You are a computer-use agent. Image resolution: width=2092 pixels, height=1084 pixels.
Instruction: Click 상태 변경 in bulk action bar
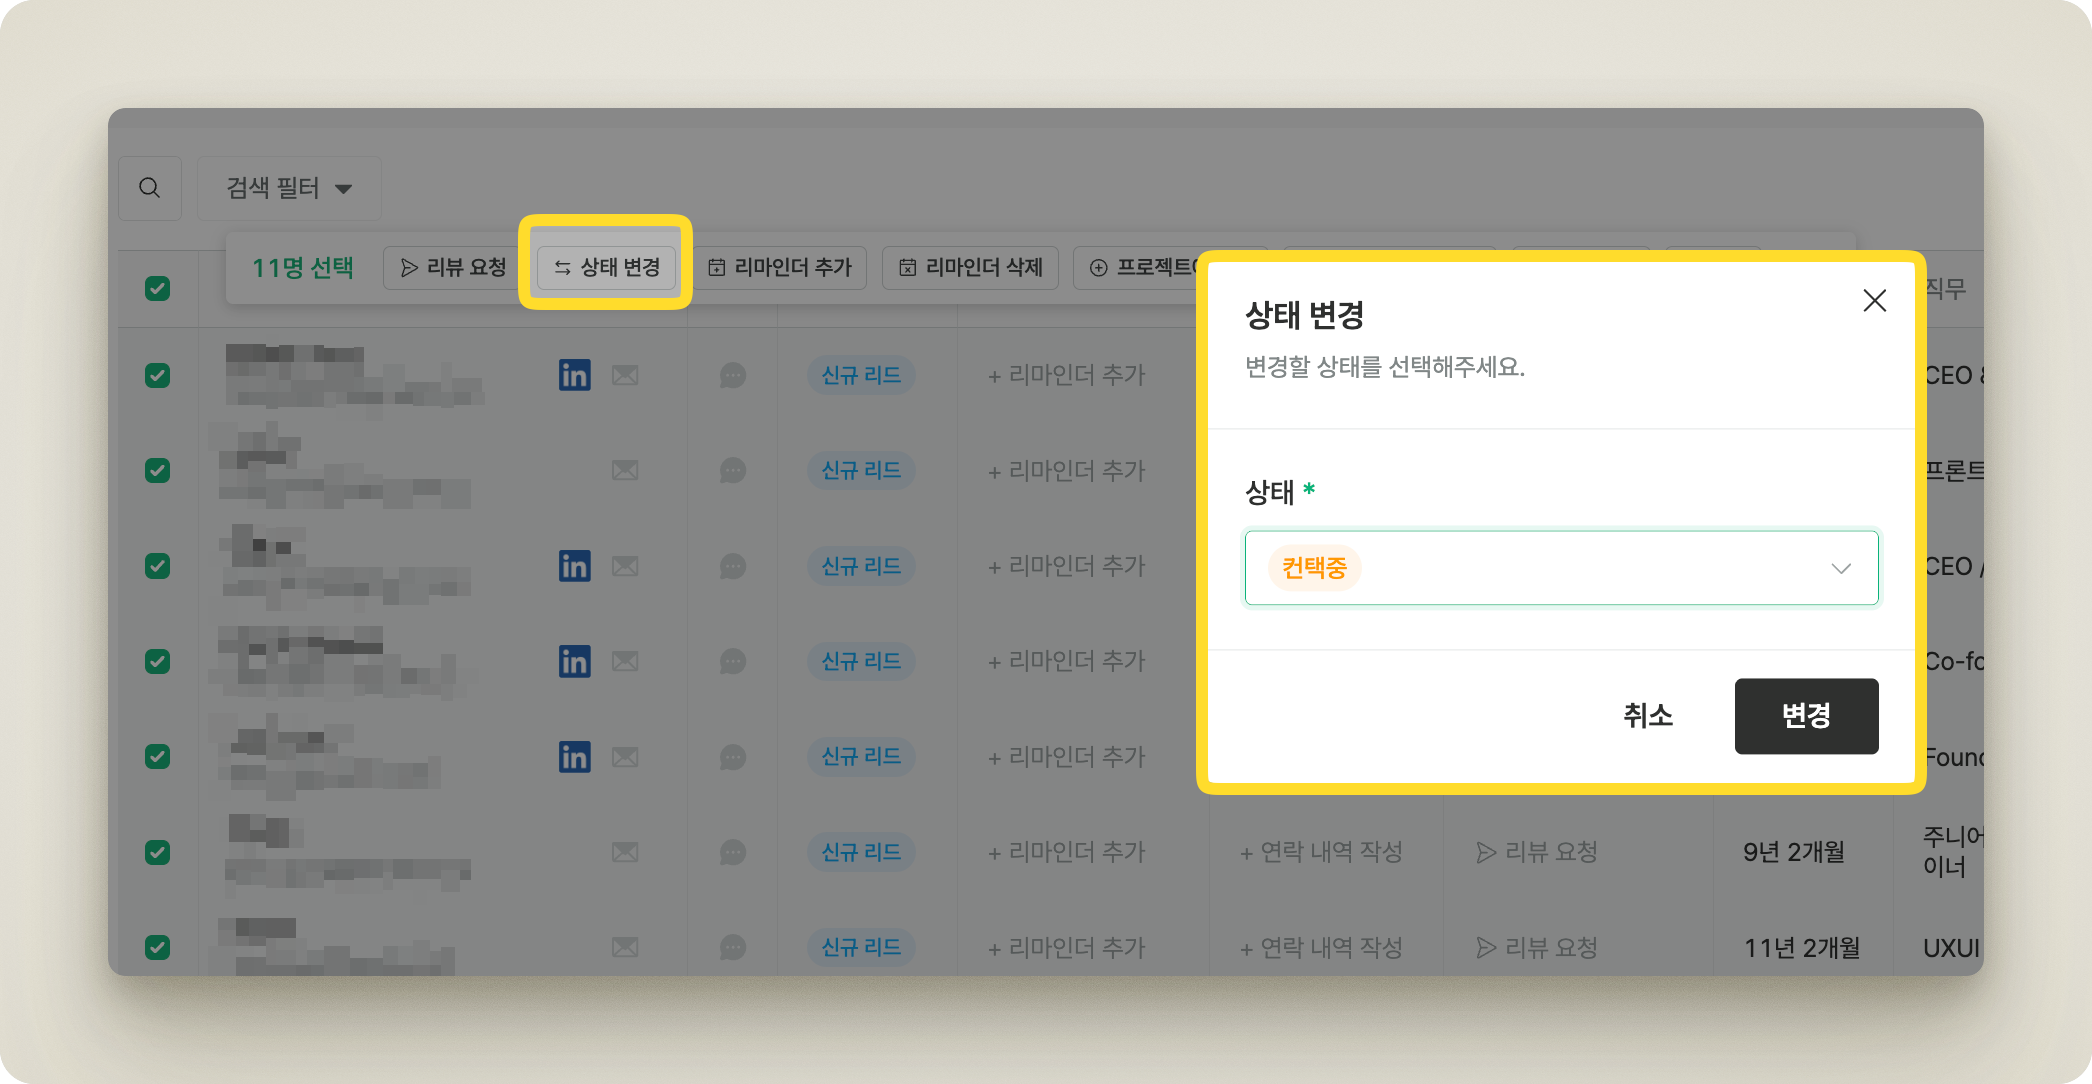(606, 267)
